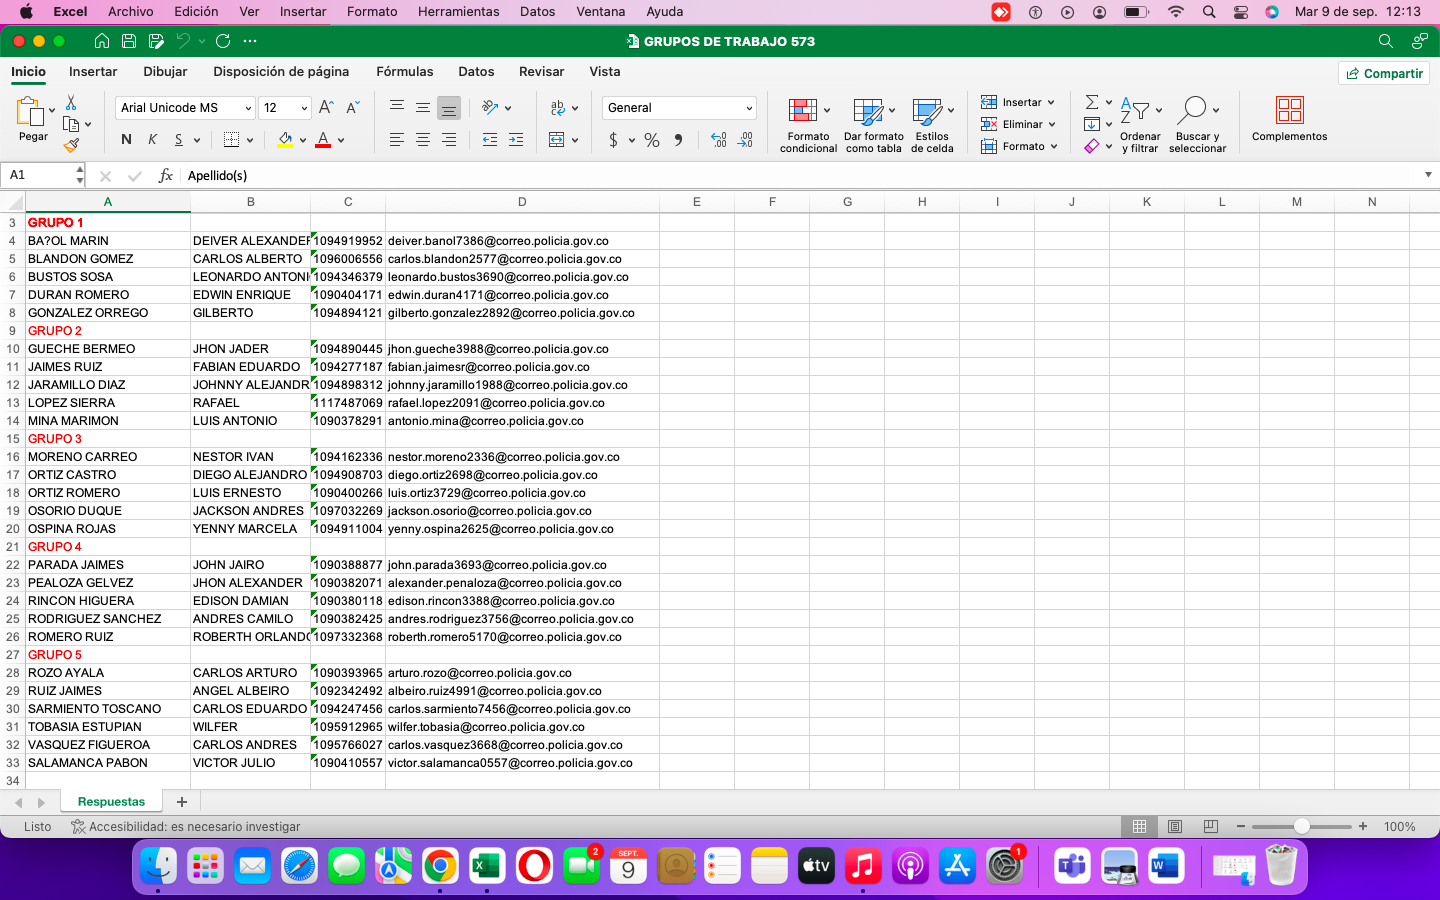Save the workbook with the floppy icon
The height and width of the screenshot is (900, 1440).
tap(129, 41)
